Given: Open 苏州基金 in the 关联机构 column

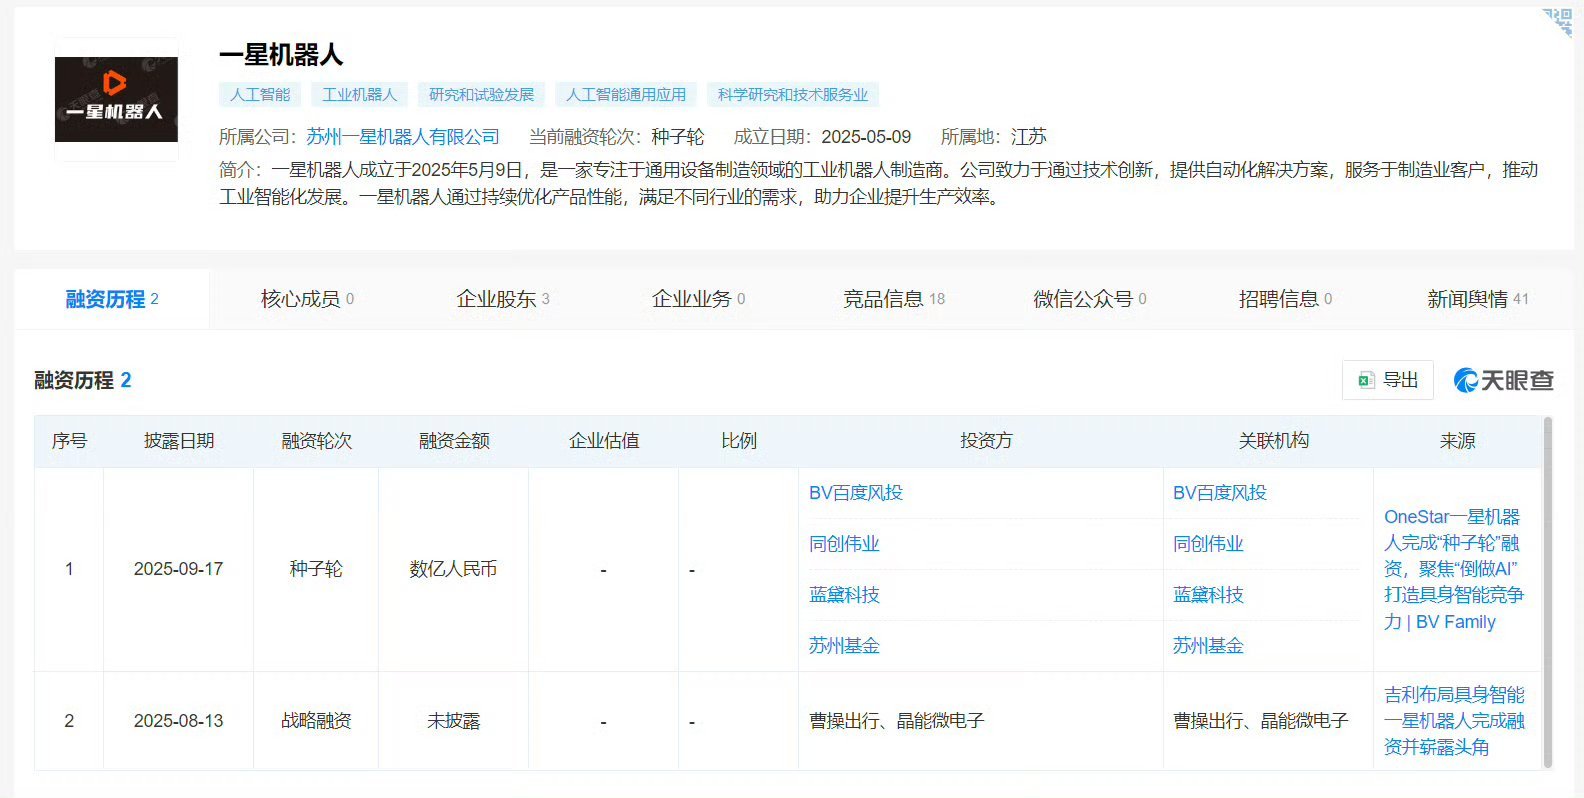Looking at the screenshot, I should [1208, 646].
